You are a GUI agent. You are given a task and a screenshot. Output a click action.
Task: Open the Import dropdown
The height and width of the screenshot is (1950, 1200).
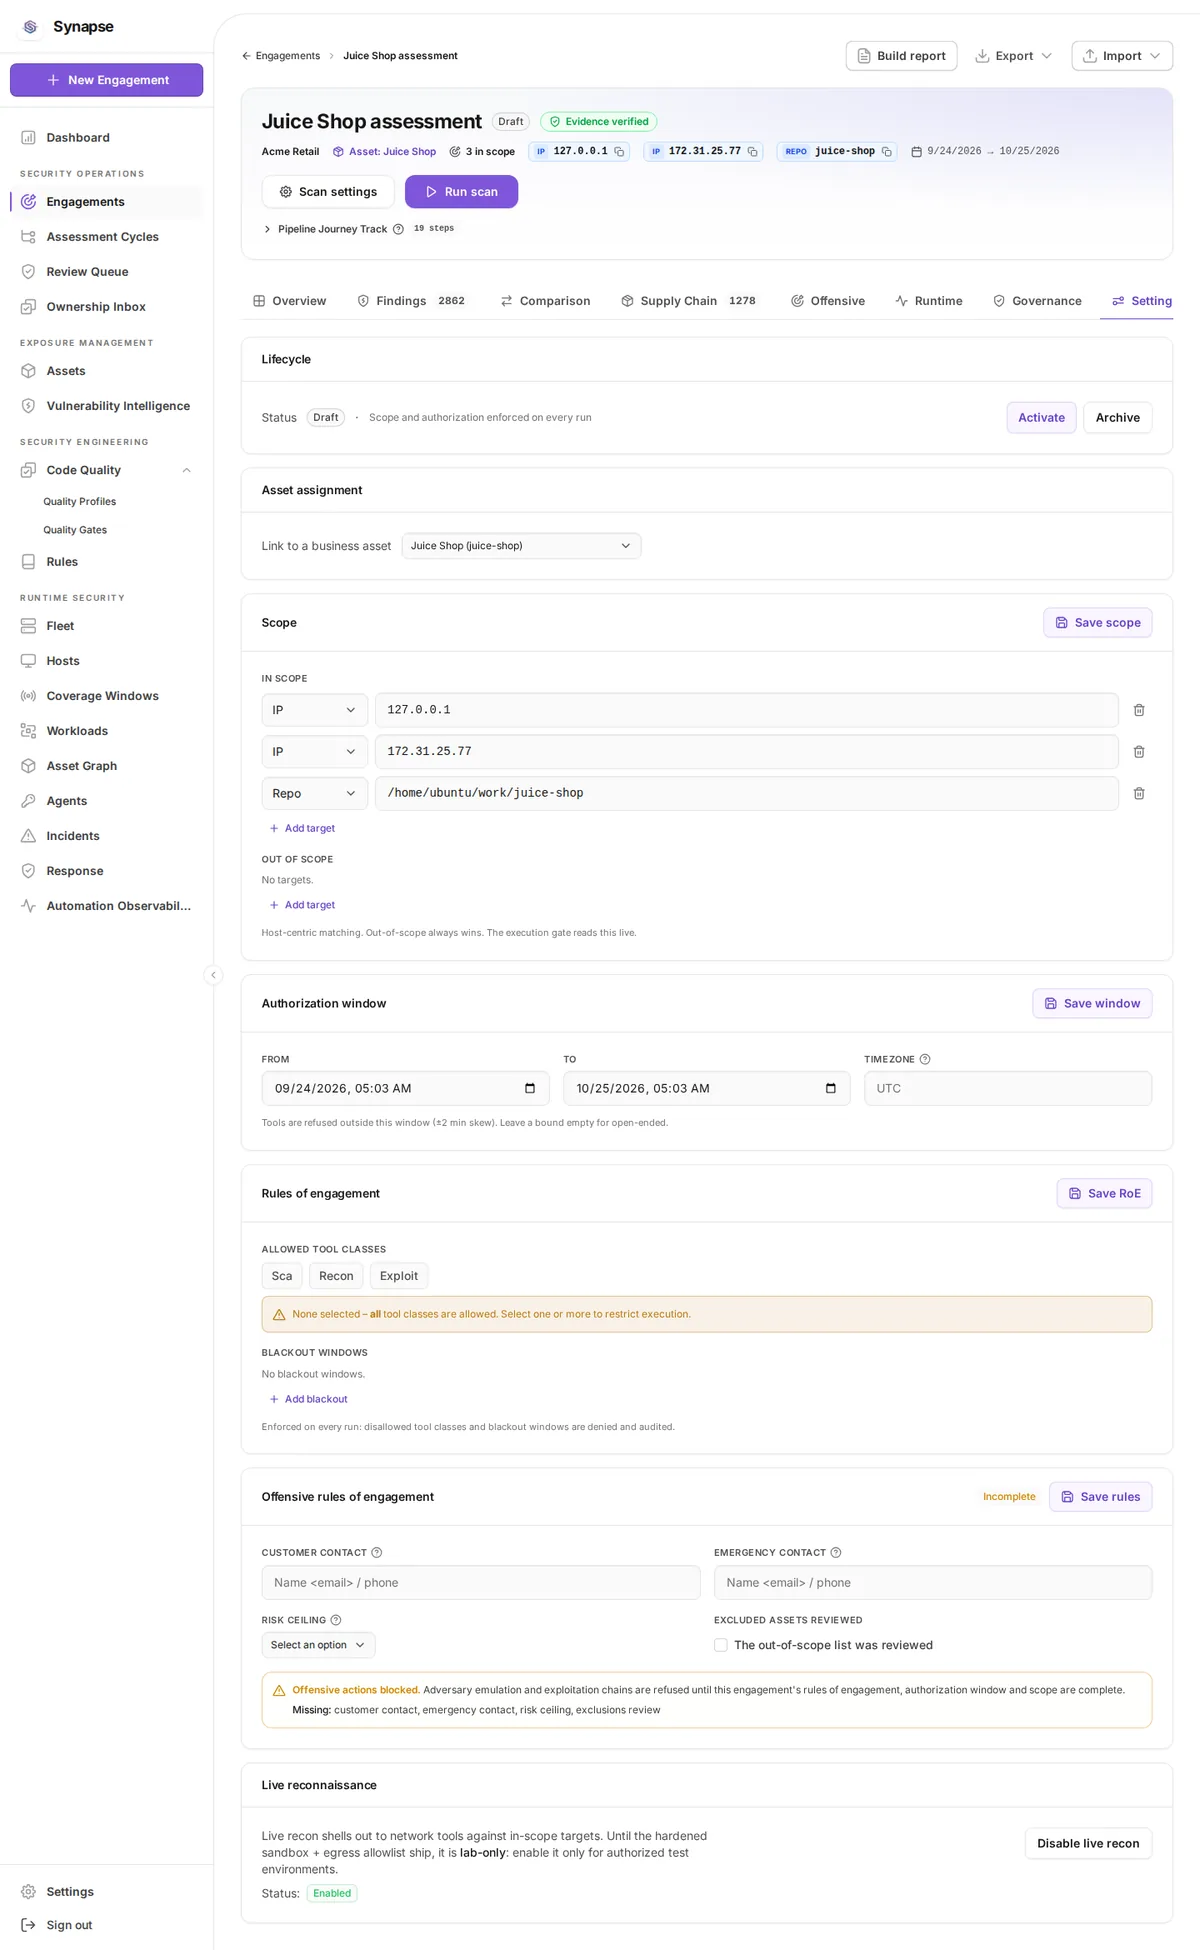pyautogui.click(x=1122, y=56)
